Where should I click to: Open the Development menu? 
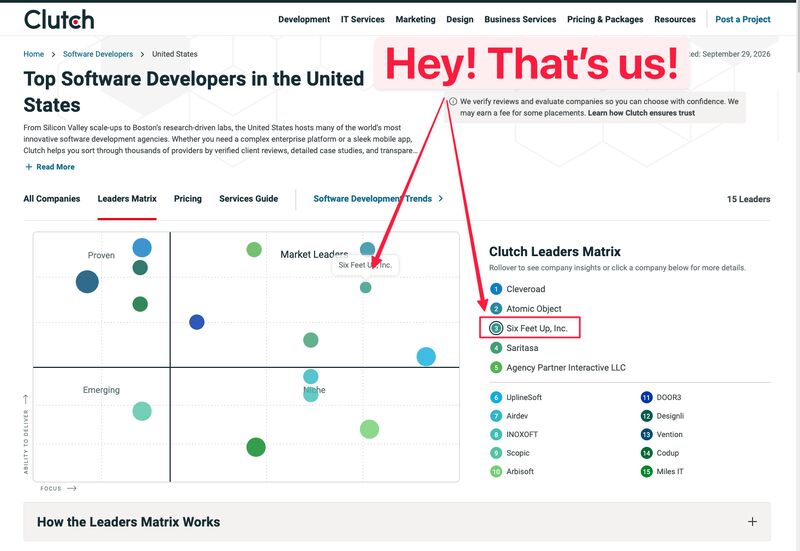[304, 19]
